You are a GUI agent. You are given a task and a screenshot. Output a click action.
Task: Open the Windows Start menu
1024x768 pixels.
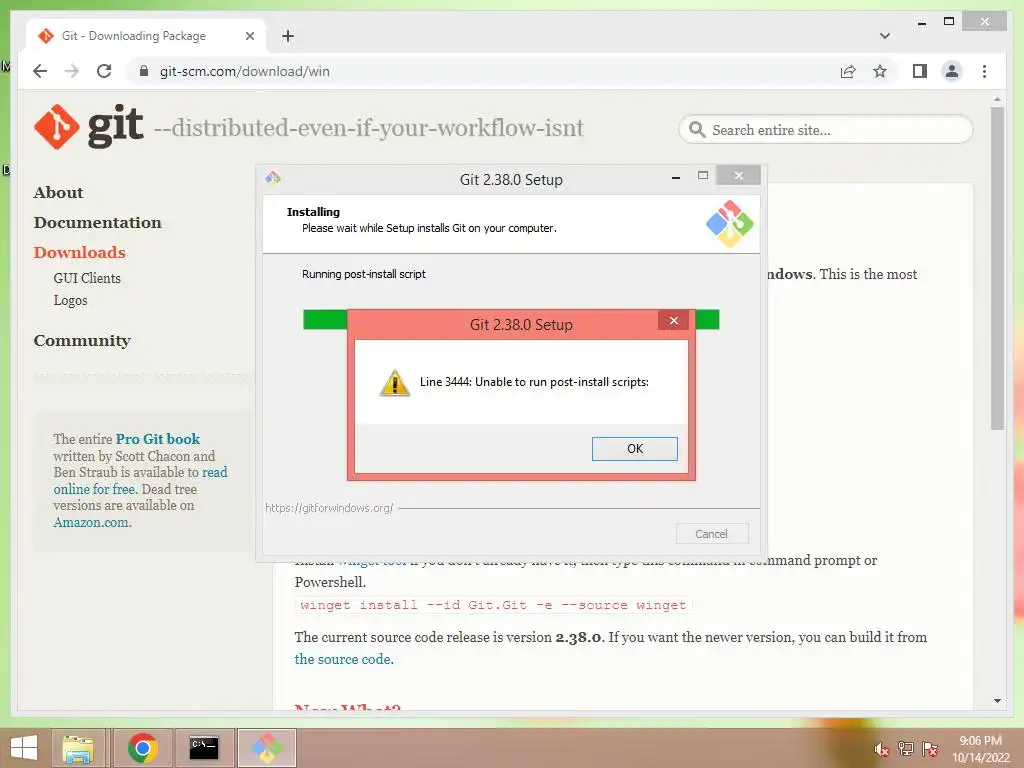pyautogui.click(x=24, y=748)
